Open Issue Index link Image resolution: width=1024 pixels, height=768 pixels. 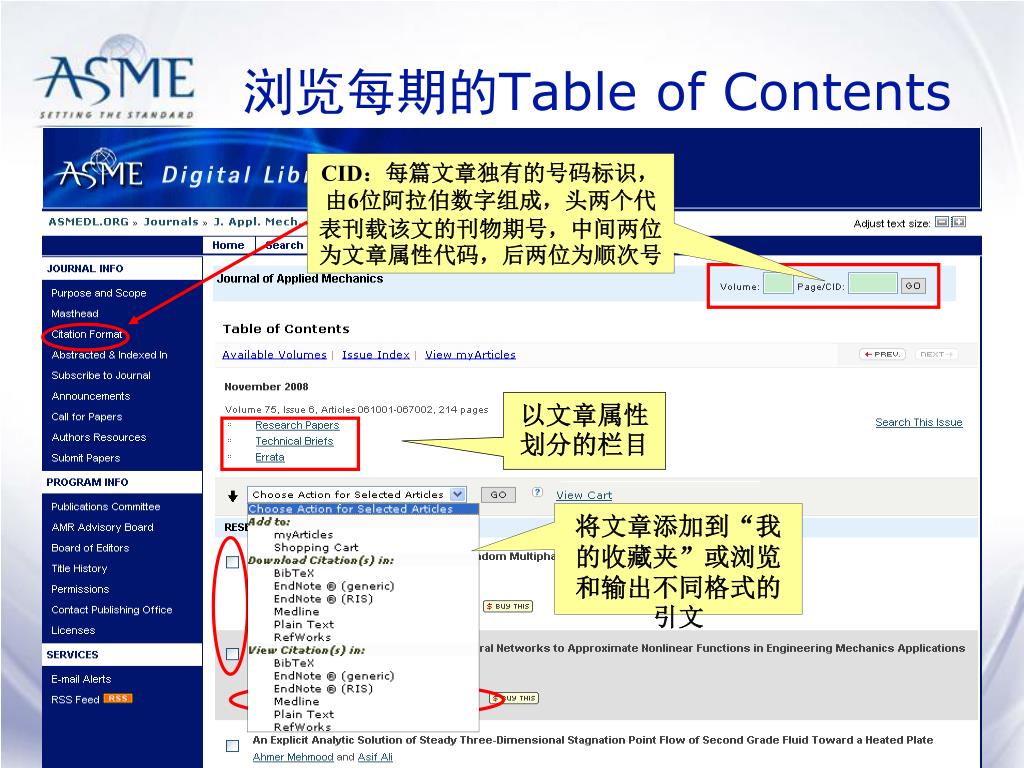376,355
